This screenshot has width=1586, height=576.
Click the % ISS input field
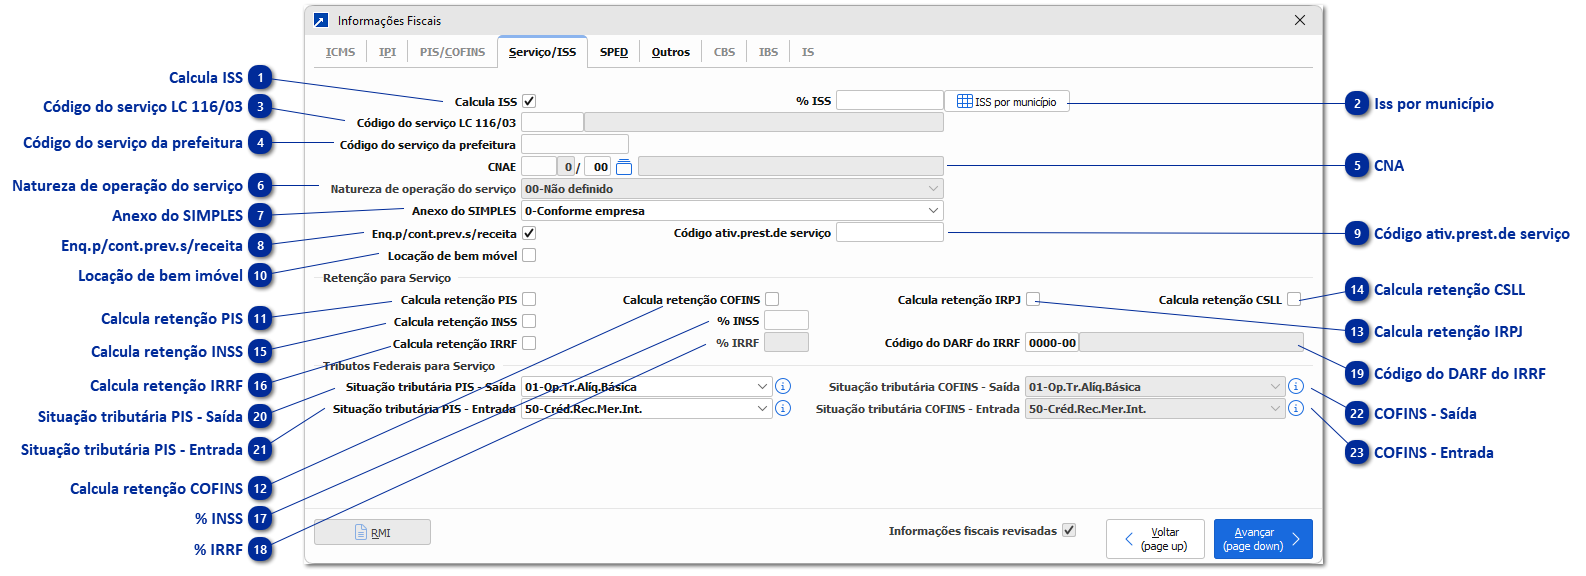[889, 101]
